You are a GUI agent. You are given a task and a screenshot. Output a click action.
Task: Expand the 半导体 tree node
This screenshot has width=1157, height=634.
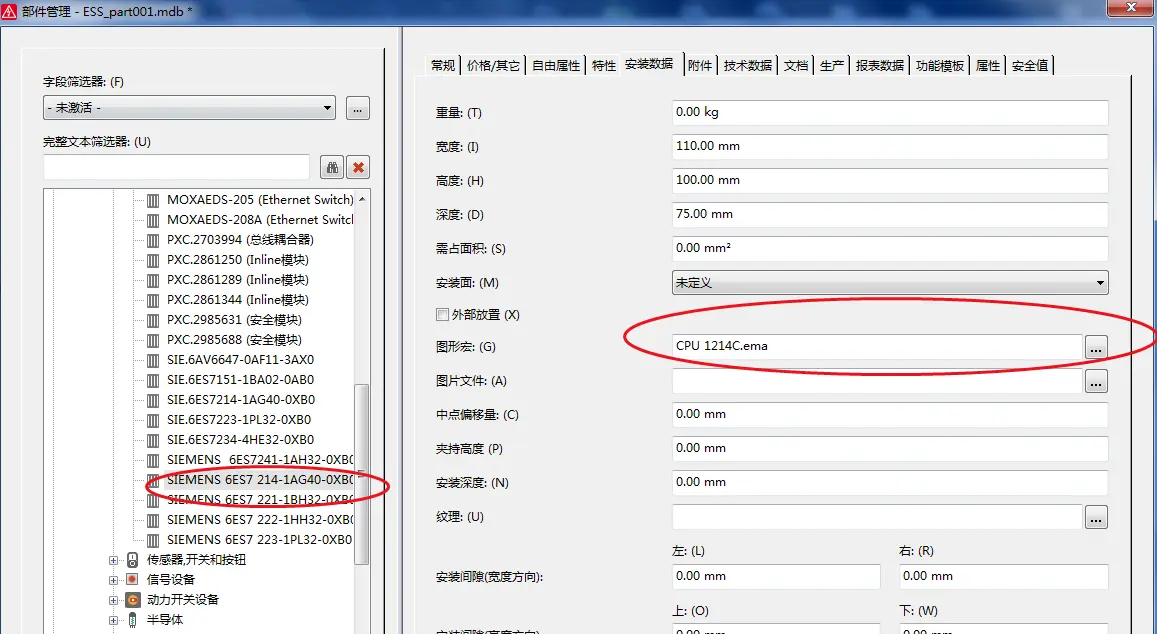(x=114, y=620)
